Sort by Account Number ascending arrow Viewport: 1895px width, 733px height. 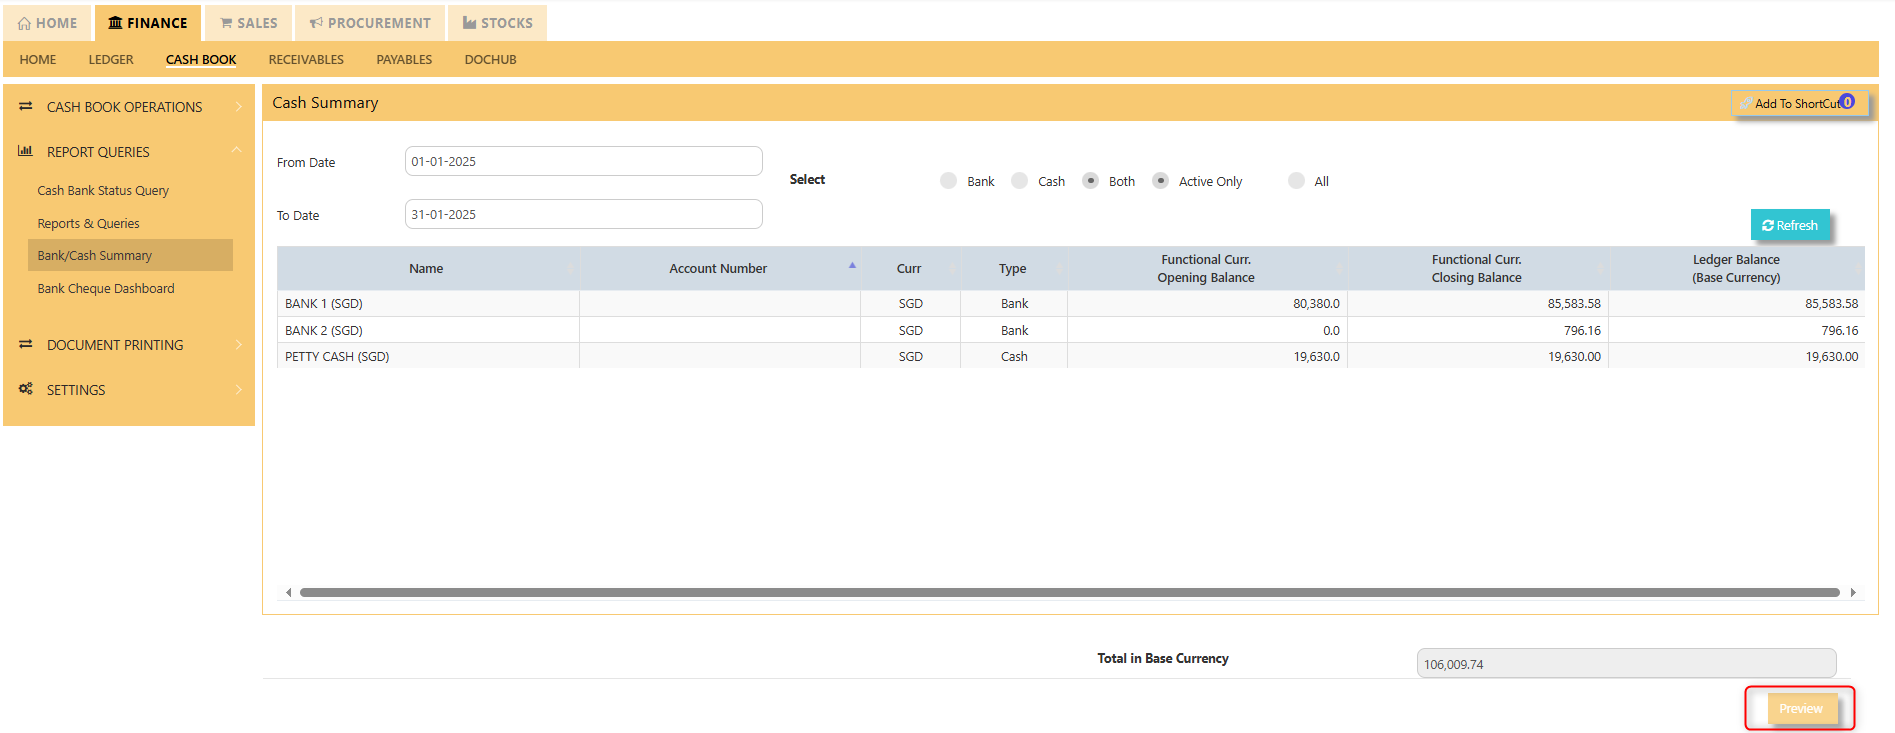click(x=852, y=265)
